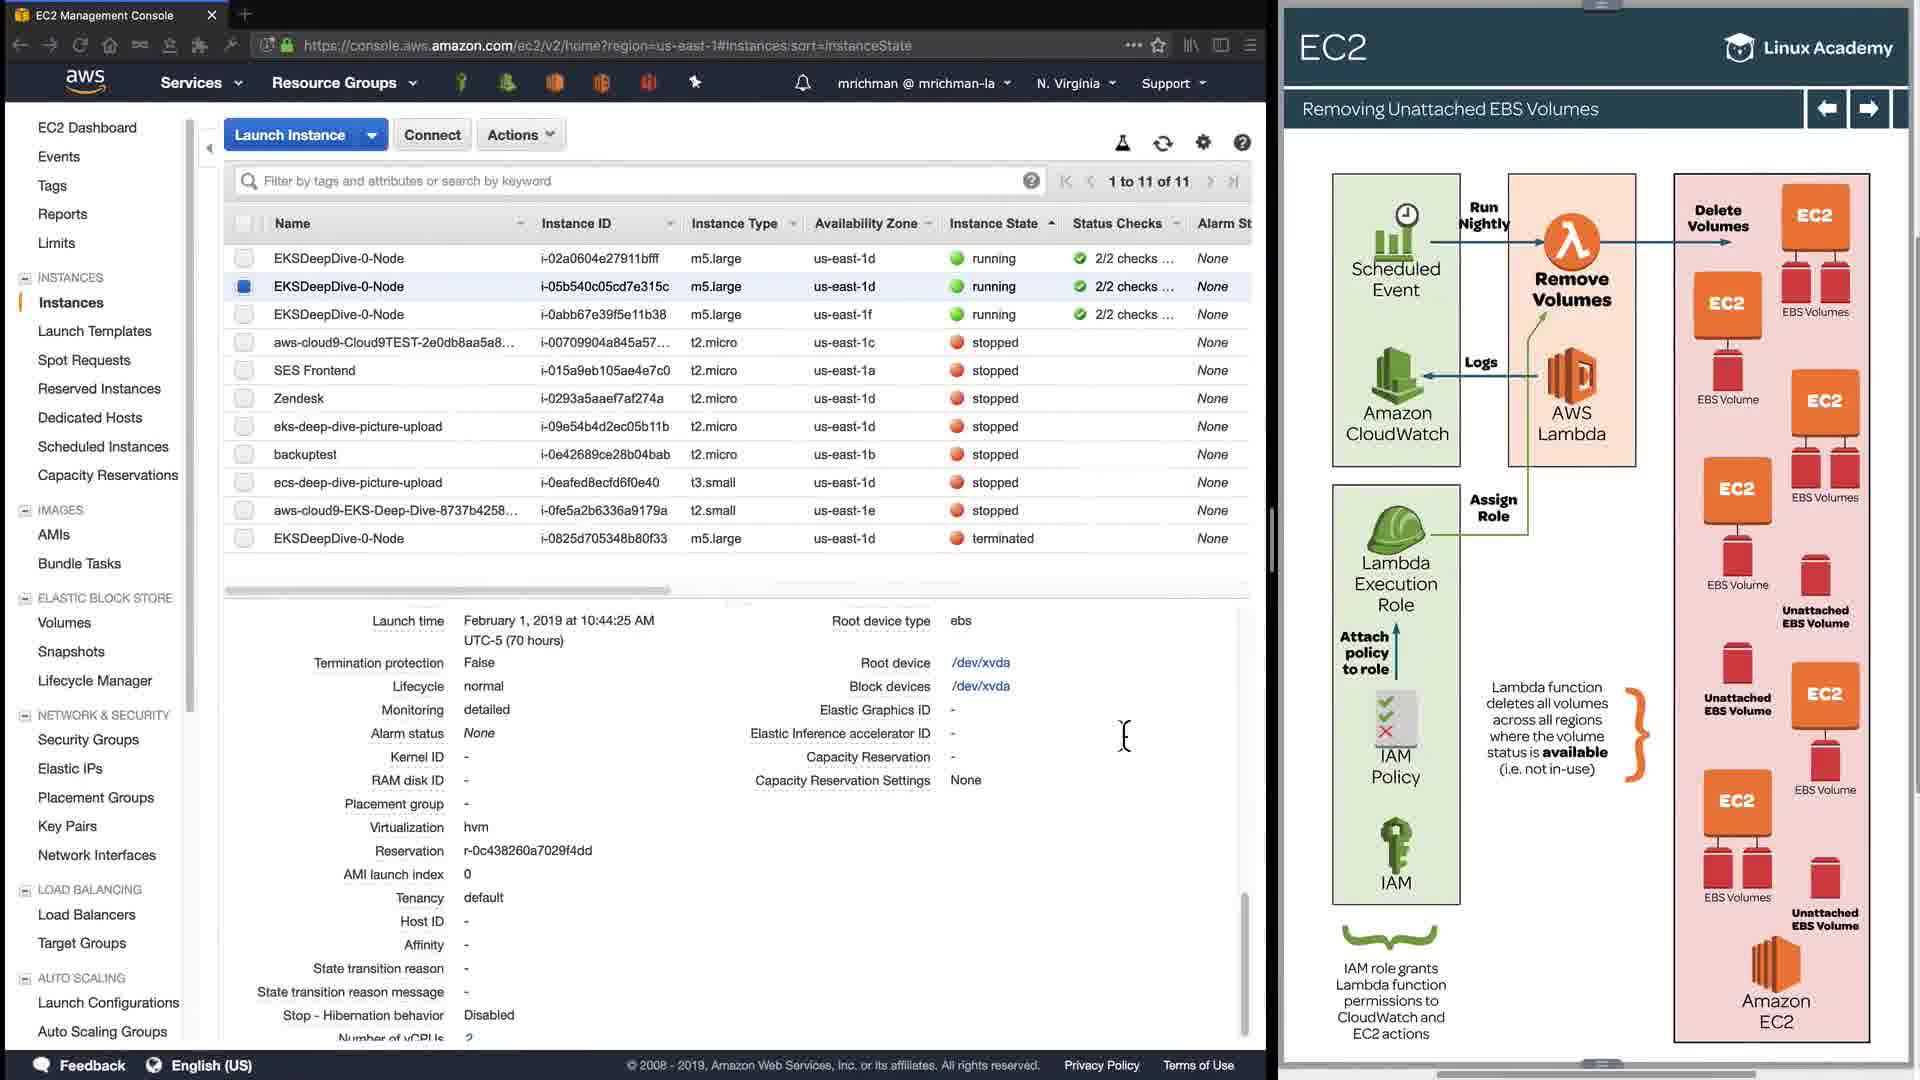Uncheck the selected EKSDeepDive-0-Node row checkbox
The width and height of the screenshot is (1920, 1080).
[x=244, y=286]
